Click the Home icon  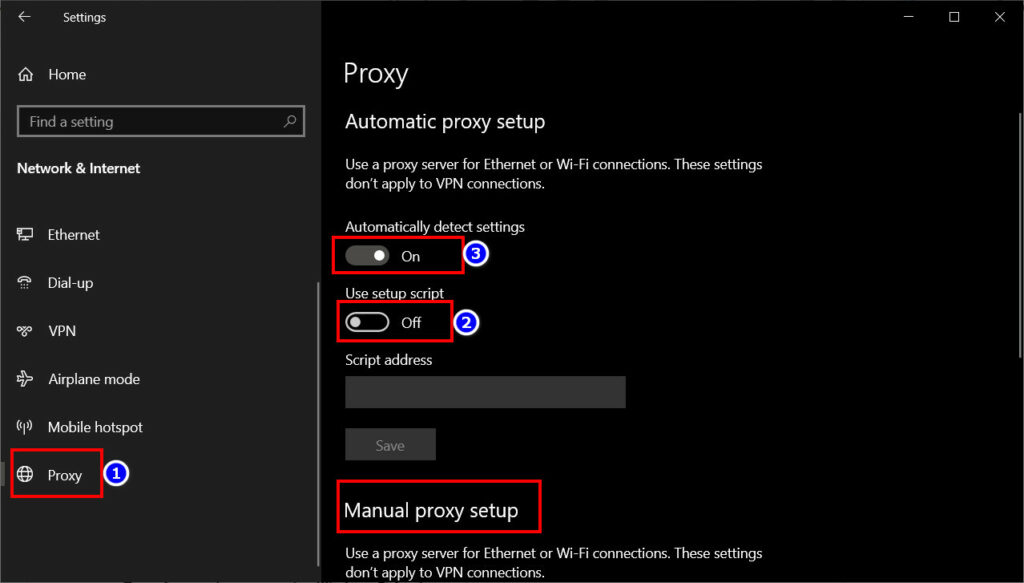[x=24, y=74]
